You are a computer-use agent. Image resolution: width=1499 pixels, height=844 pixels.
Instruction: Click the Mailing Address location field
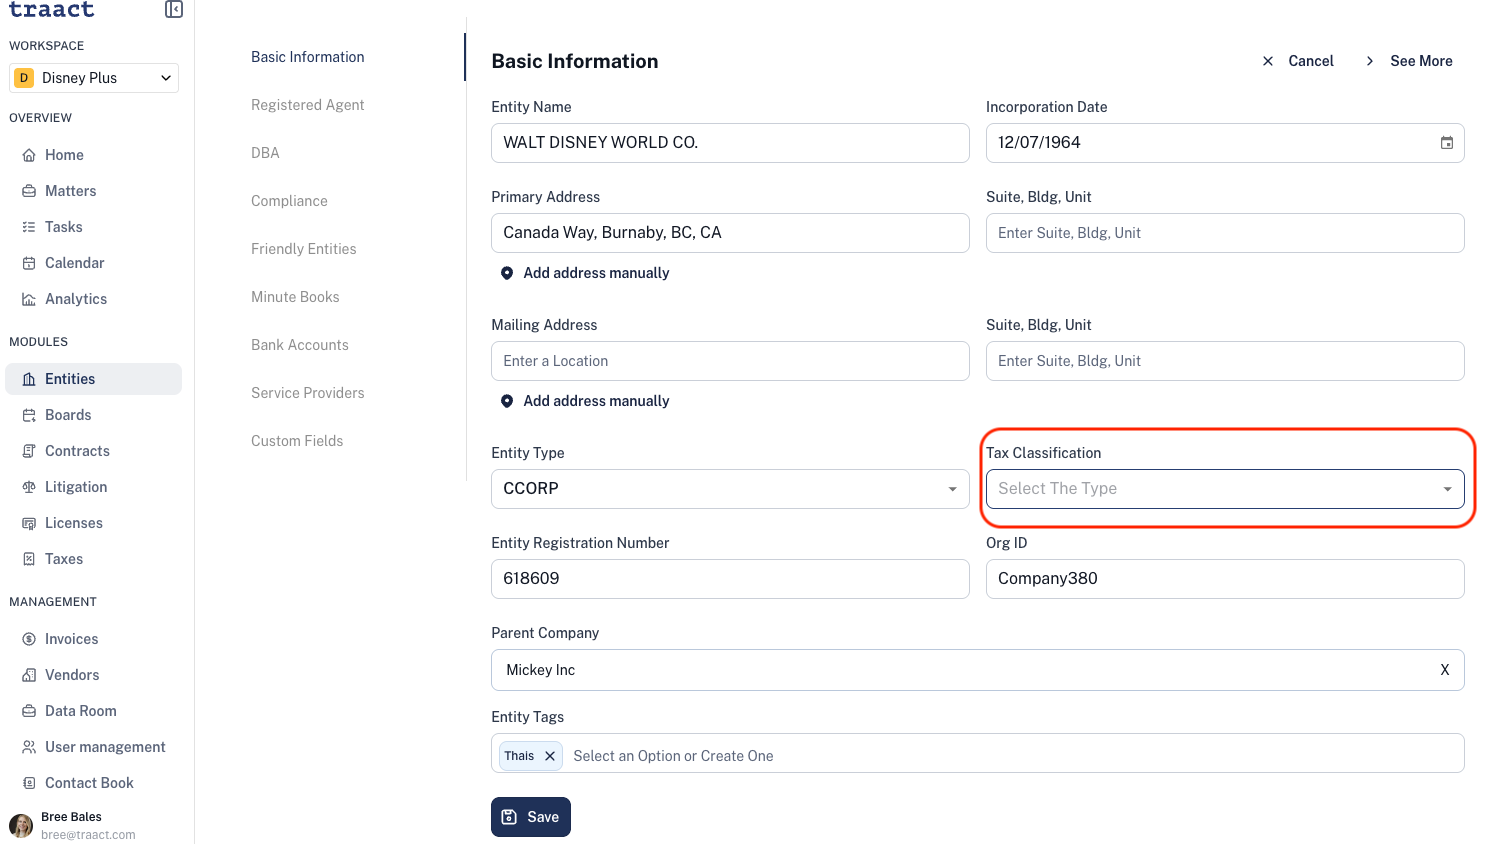tap(730, 361)
